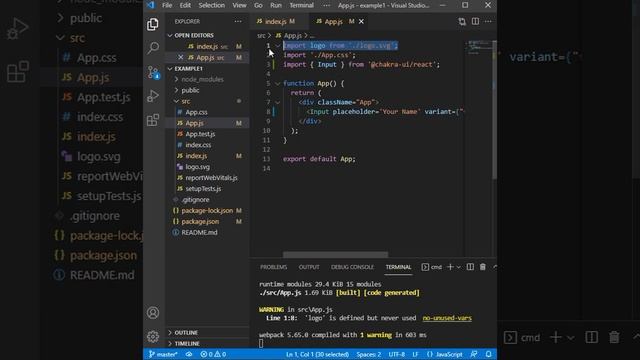Viewport: 640px width, 360px height.
Task: Open errors and warnings count in status bar
Action: [x=213, y=354]
